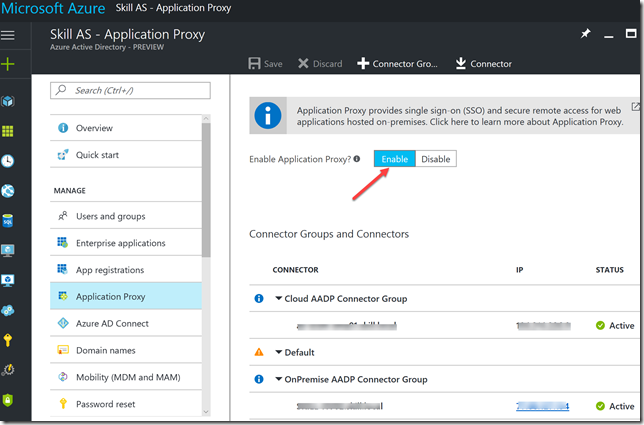Image resolution: width=644 pixels, height=425 pixels.
Task: Click the Search input field
Action: pyautogui.click(x=130, y=90)
